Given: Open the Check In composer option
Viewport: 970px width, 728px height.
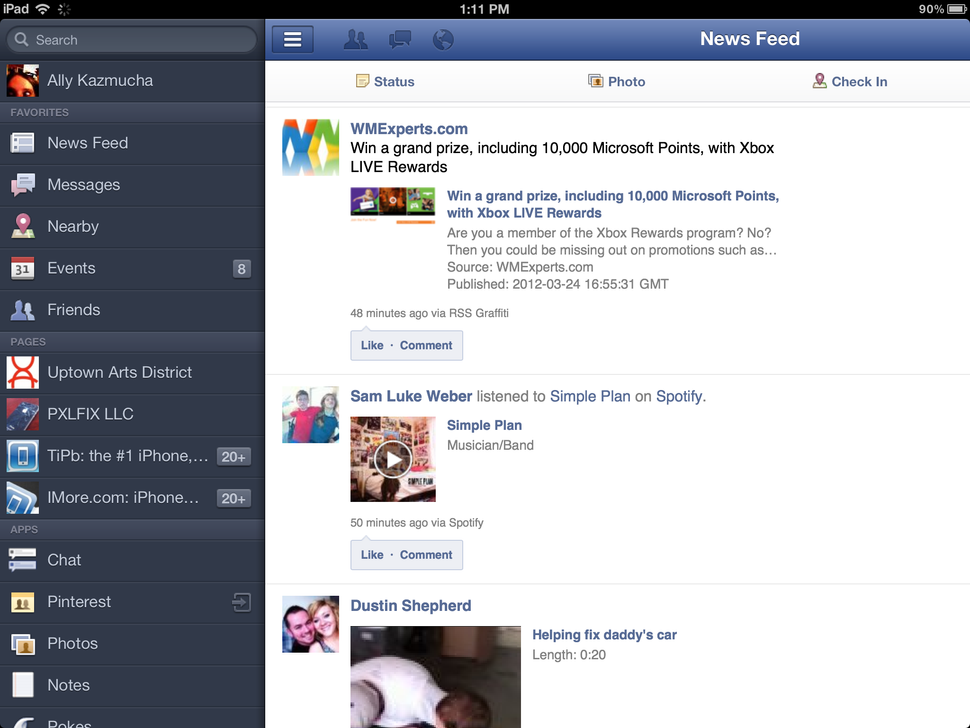Looking at the screenshot, I should [x=849, y=80].
